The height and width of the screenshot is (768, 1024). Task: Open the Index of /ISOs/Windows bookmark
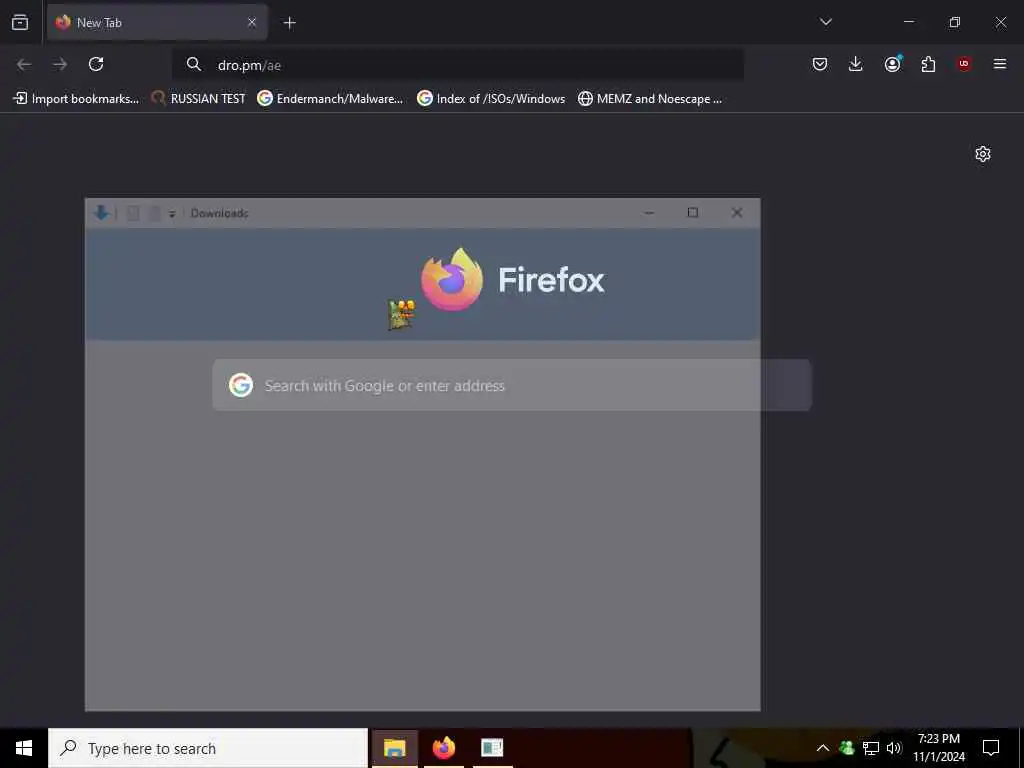[x=491, y=99]
